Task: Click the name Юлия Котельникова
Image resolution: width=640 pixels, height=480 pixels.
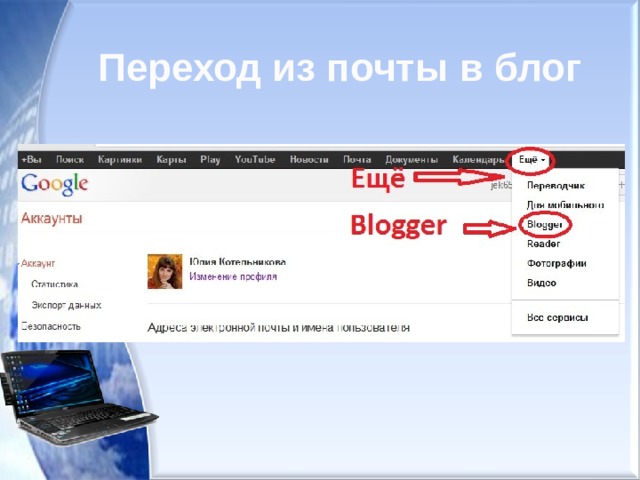Action: pyautogui.click(x=238, y=262)
